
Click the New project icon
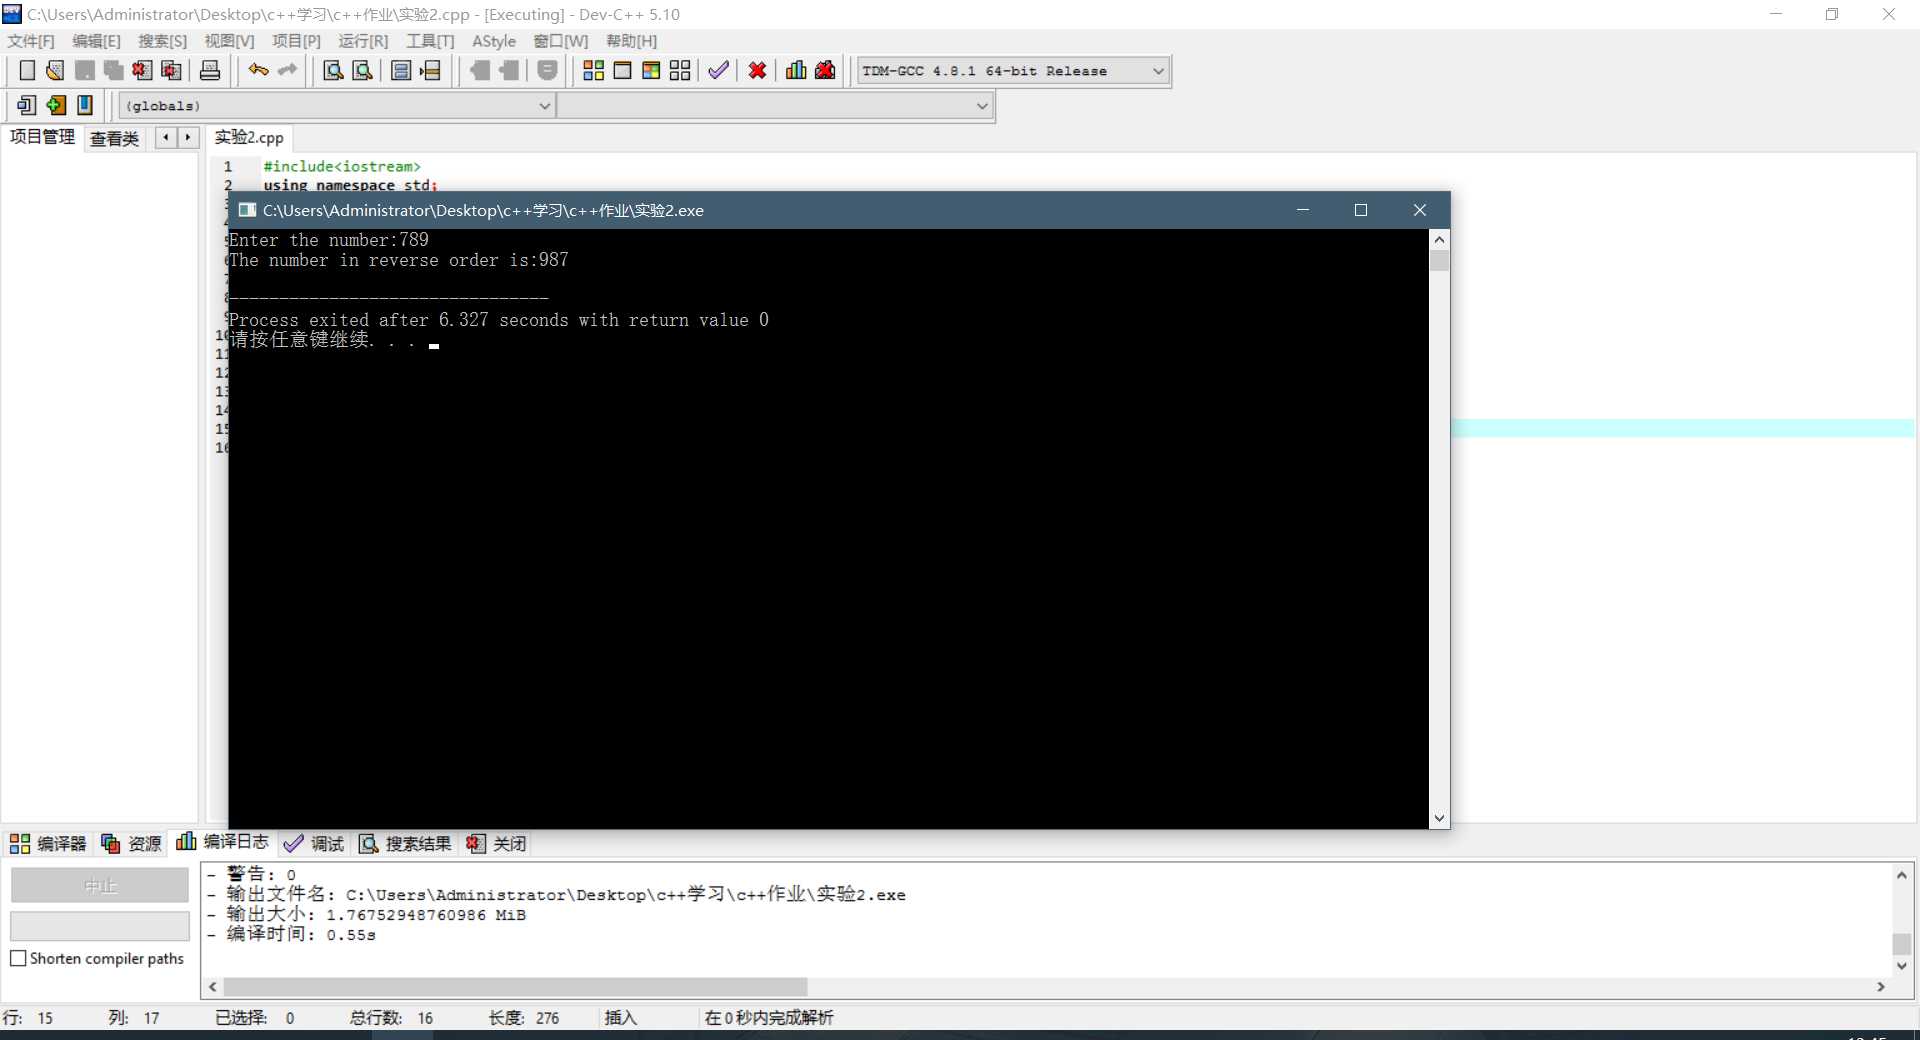tap(26, 105)
